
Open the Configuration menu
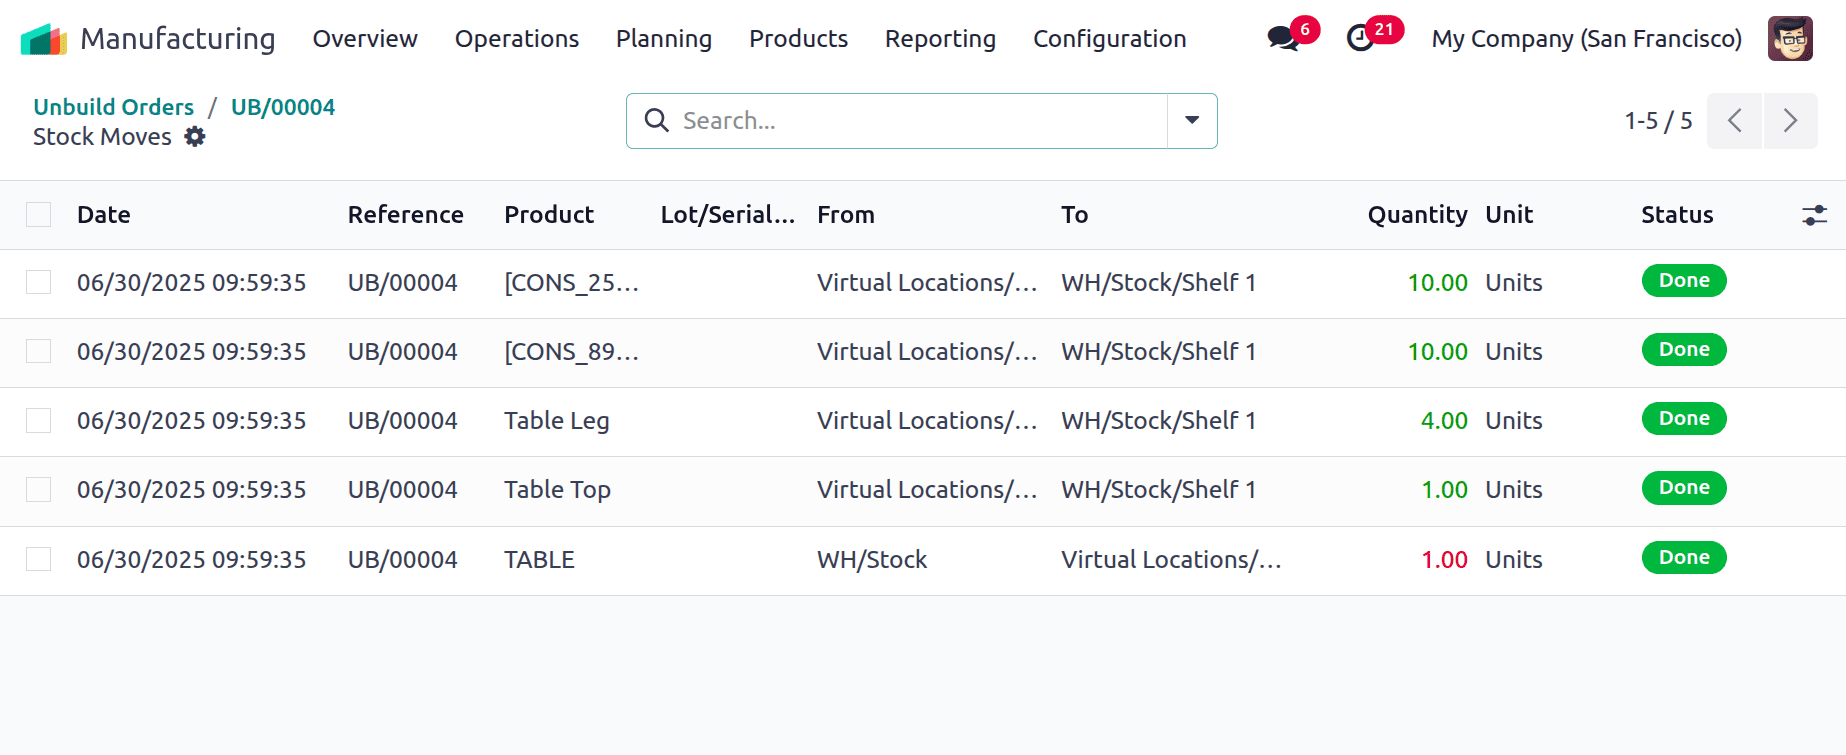[x=1109, y=39]
